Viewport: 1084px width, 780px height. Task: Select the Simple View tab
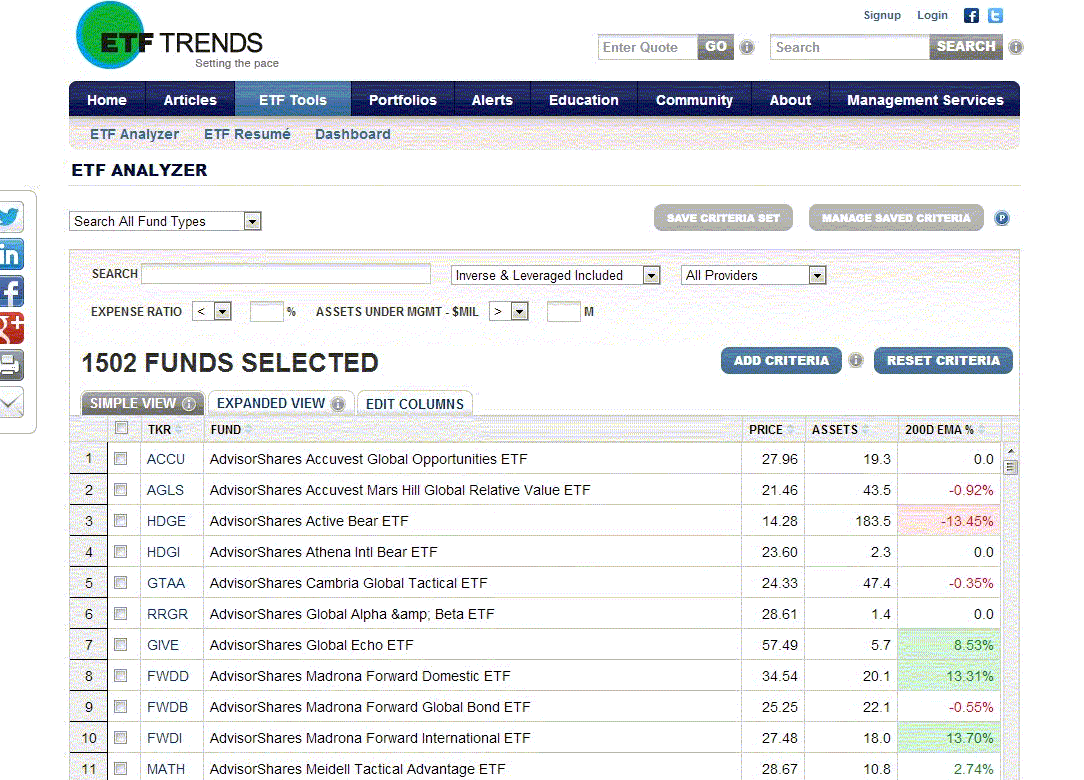click(142, 404)
